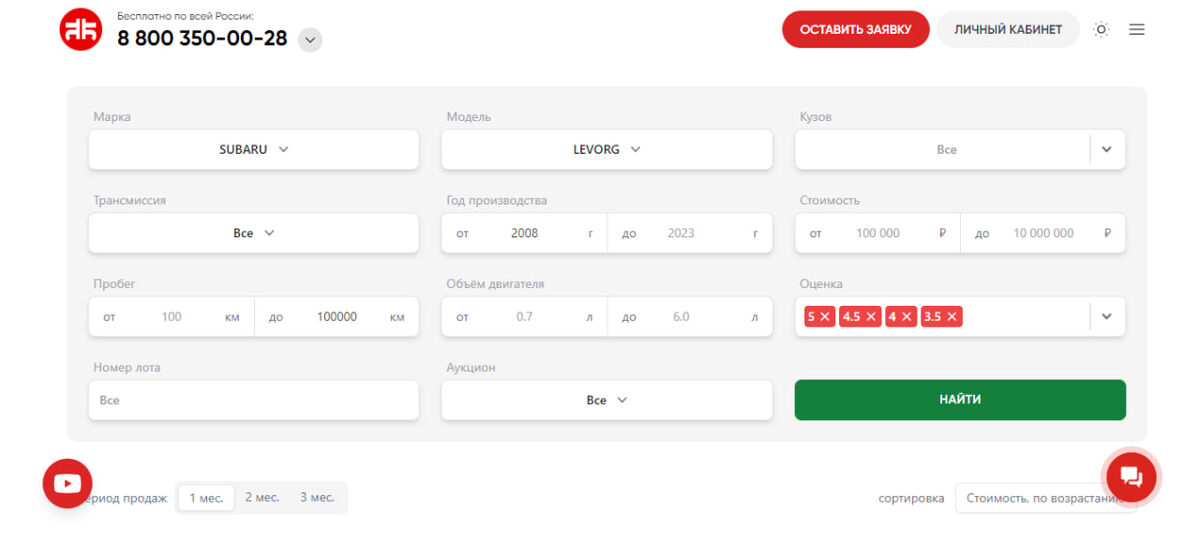Edit production year from field 2008
The height and width of the screenshot is (544, 1200).
click(524, 233)
